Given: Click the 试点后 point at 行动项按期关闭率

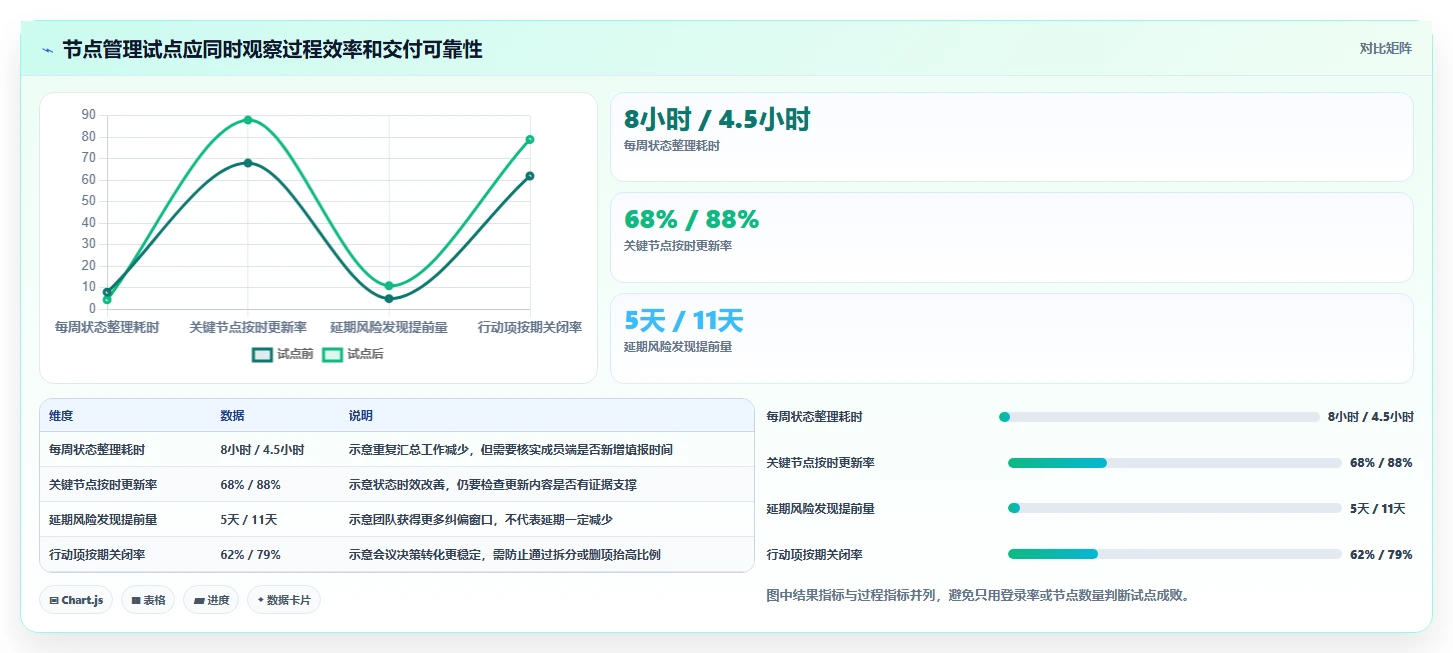Looking at the screenshot, I should (530, 139).
